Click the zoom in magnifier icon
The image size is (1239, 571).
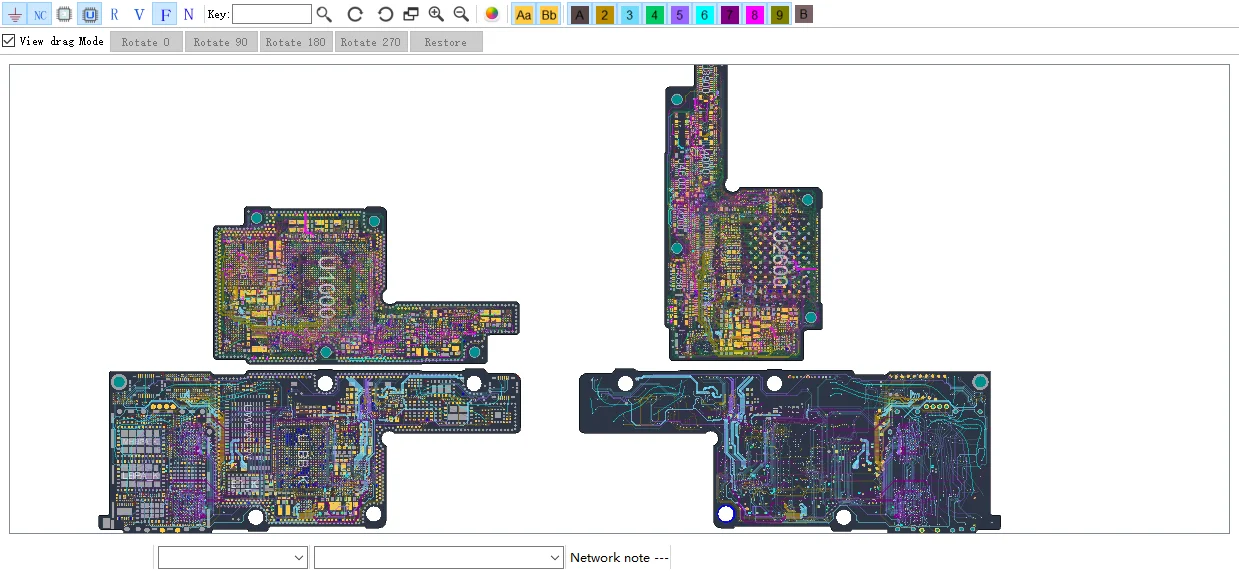click(436, 14)
